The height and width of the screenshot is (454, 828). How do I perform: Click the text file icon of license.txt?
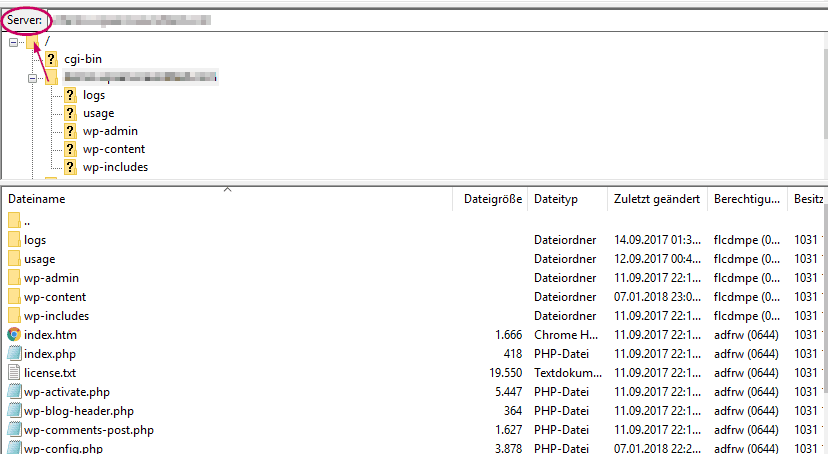14,373
